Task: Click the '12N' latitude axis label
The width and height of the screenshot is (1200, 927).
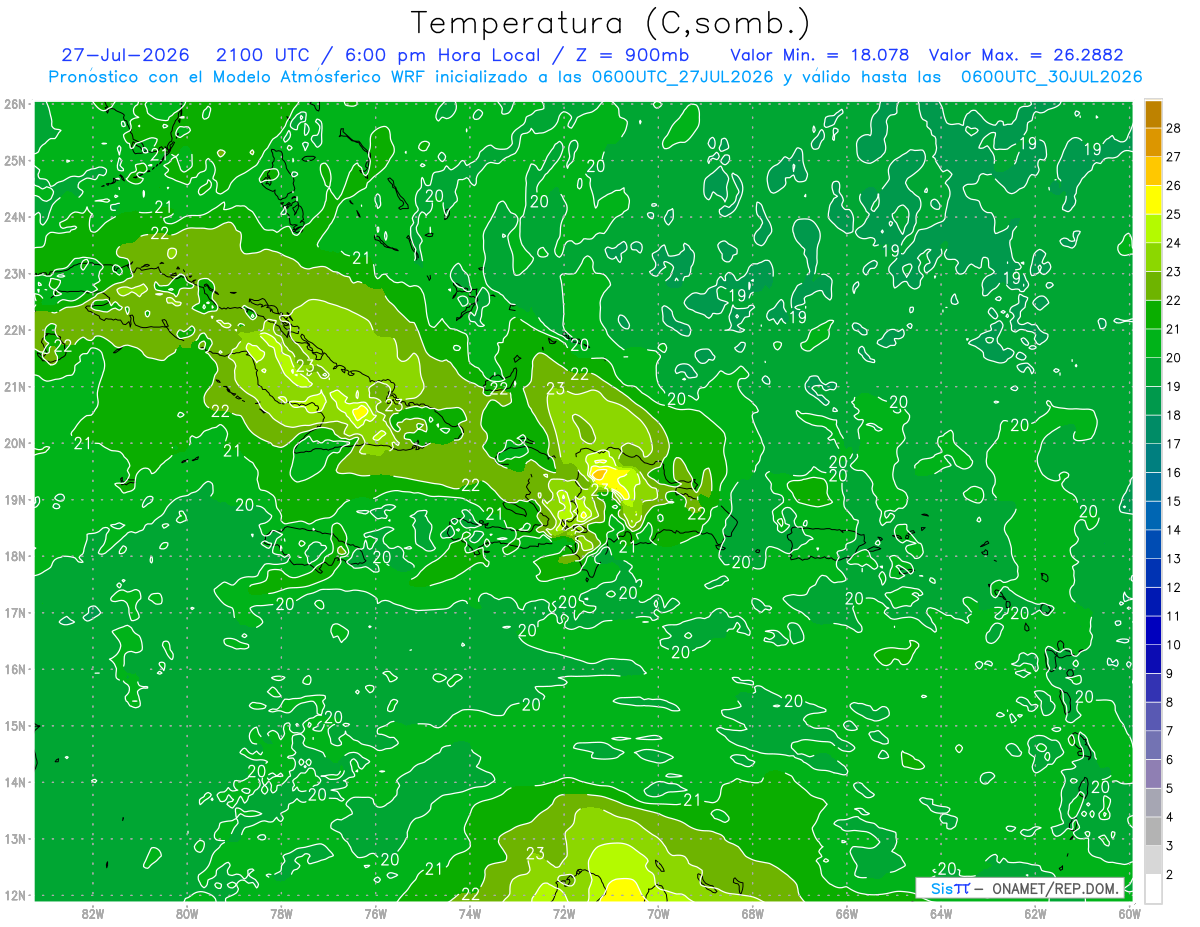Action: tap(14, 895)
